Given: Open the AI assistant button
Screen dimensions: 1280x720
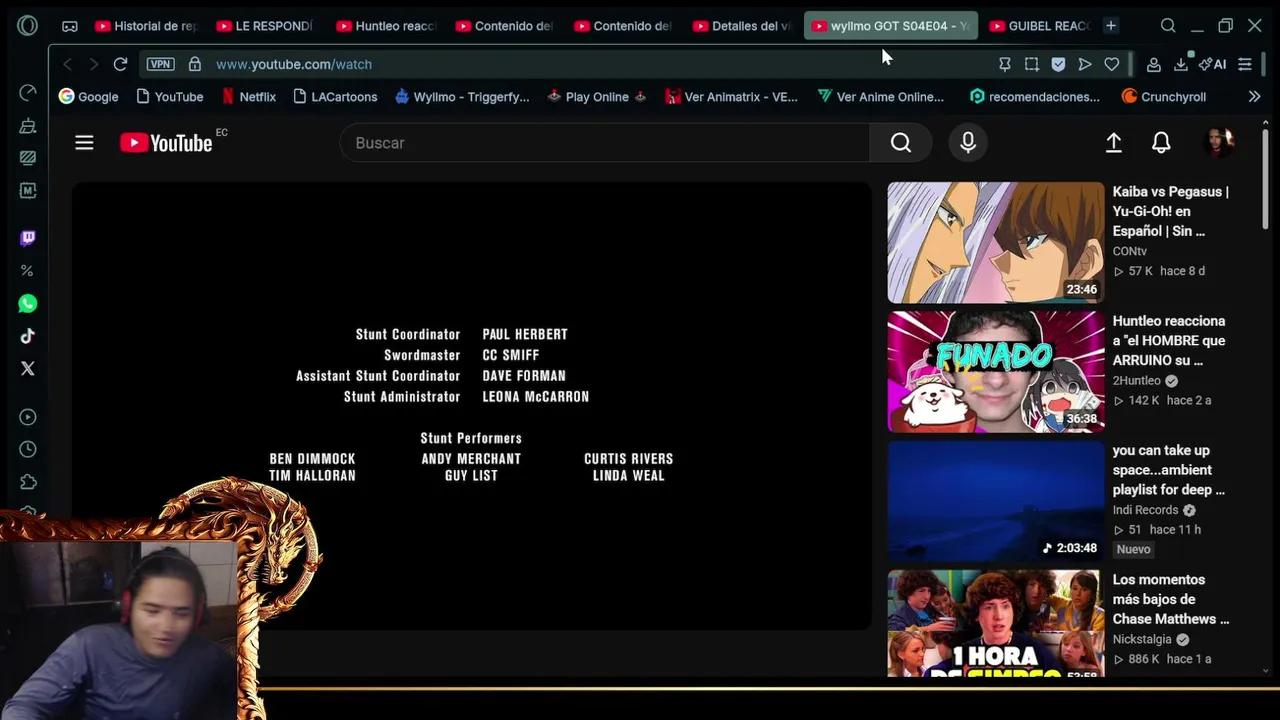Looking at the screenshot, I should click(1213, 64).
